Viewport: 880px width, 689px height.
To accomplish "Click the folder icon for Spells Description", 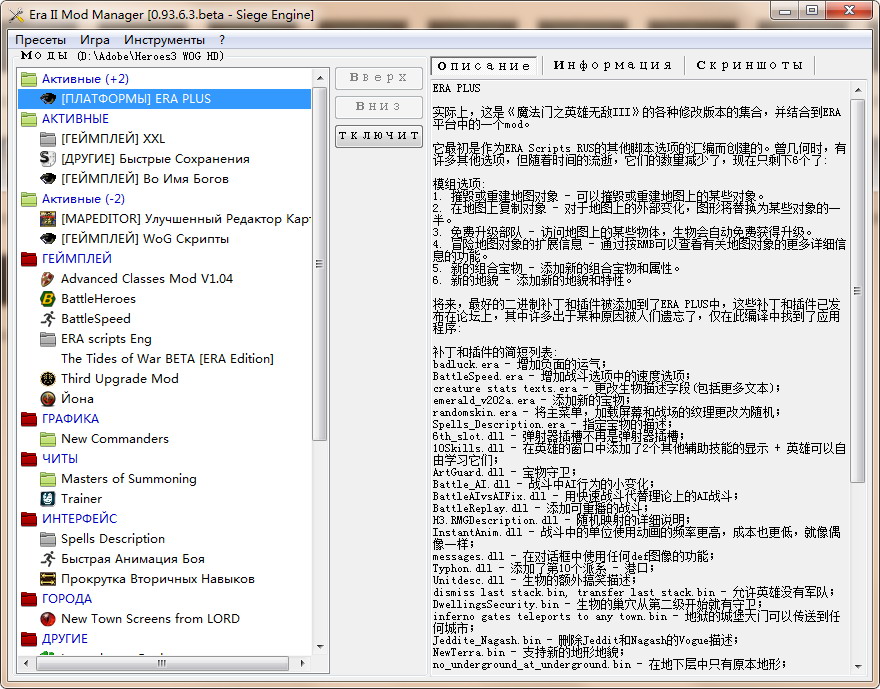I will [48, 539].
